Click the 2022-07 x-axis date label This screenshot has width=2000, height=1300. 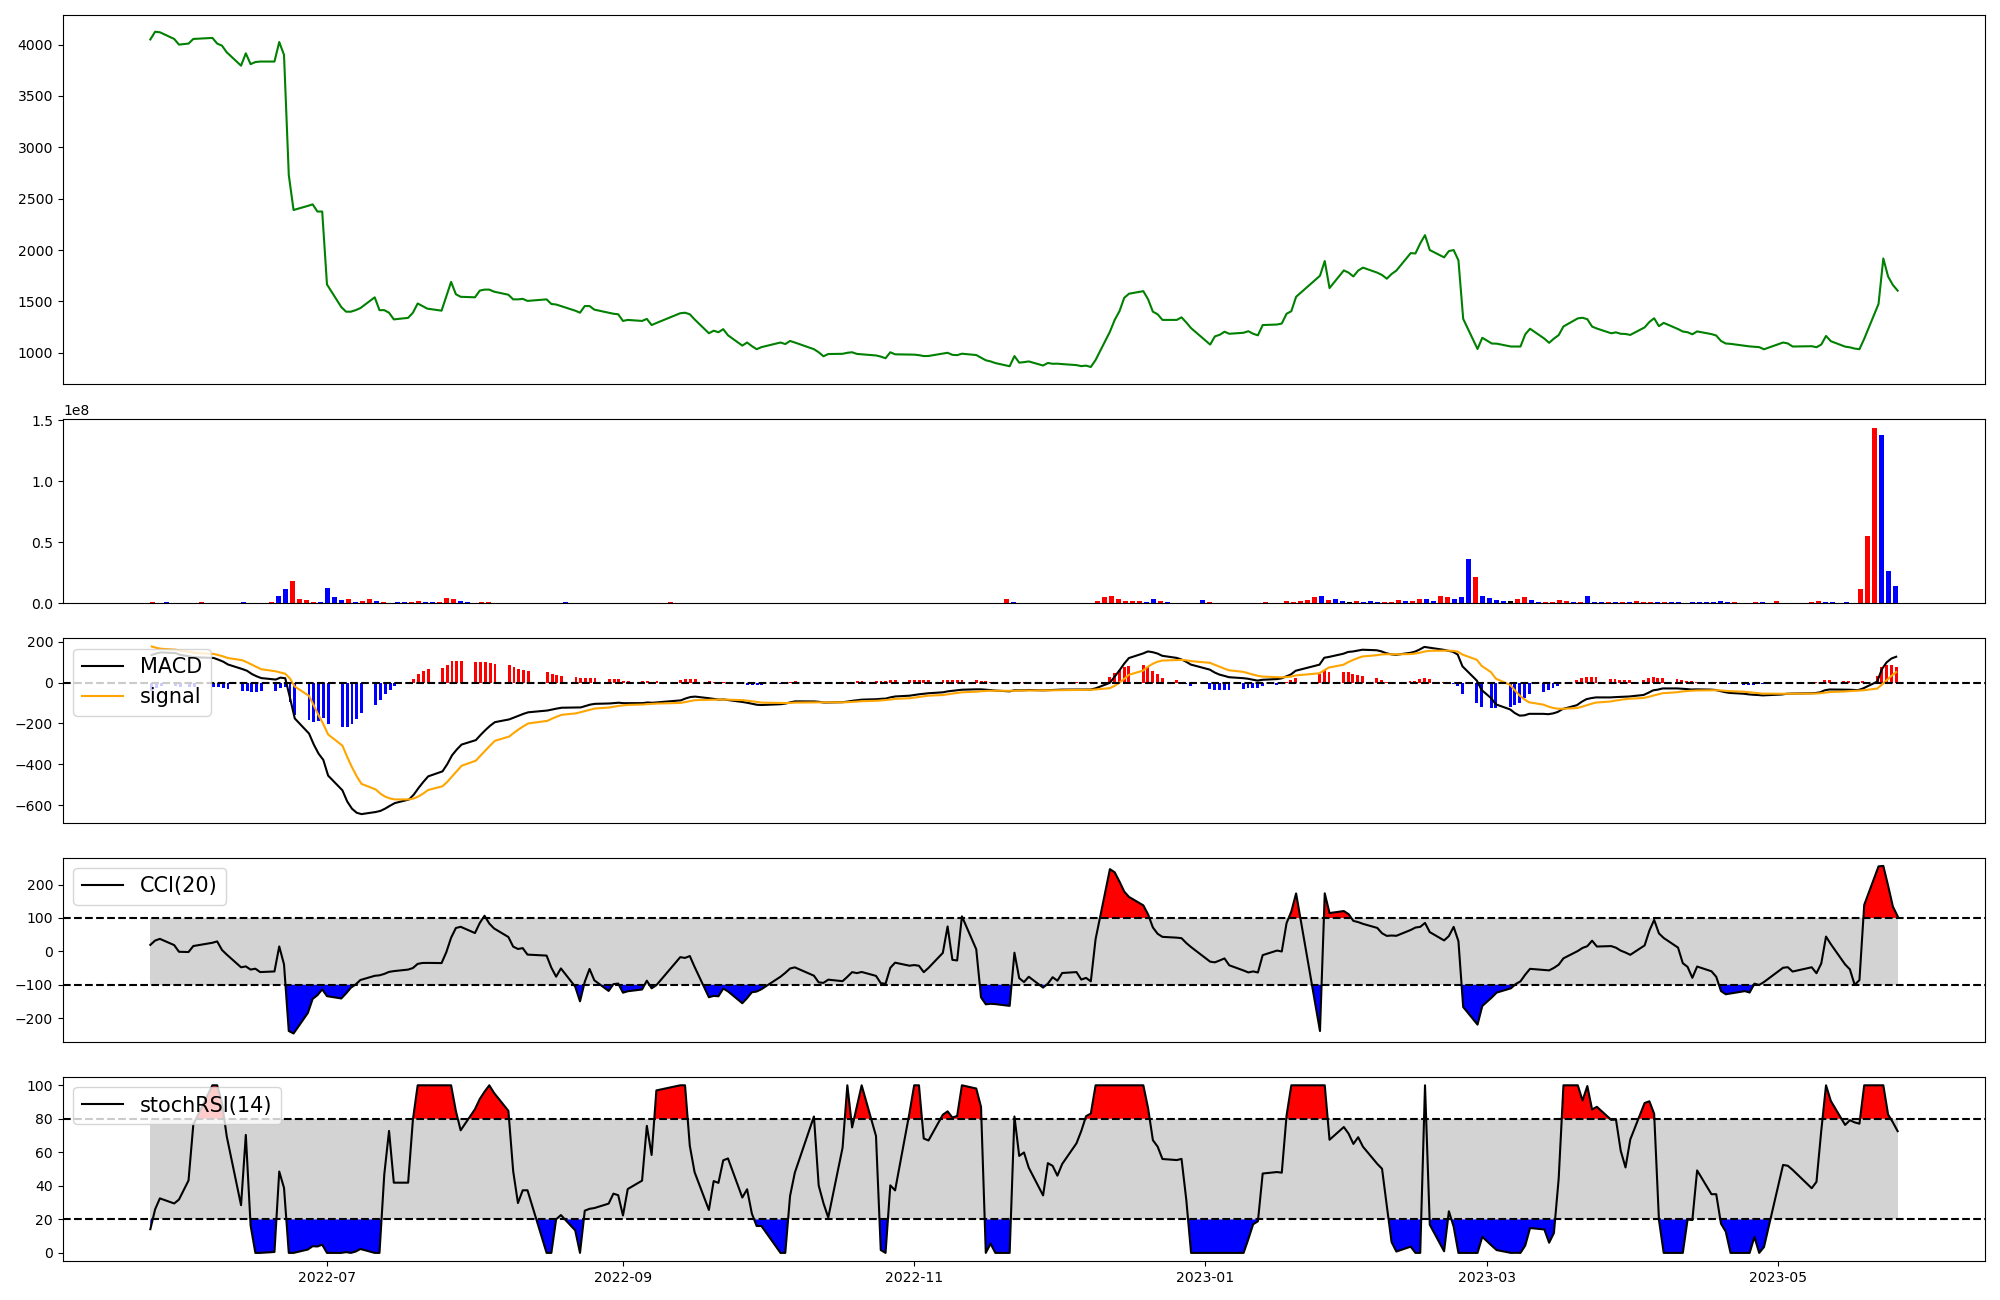327,1277
